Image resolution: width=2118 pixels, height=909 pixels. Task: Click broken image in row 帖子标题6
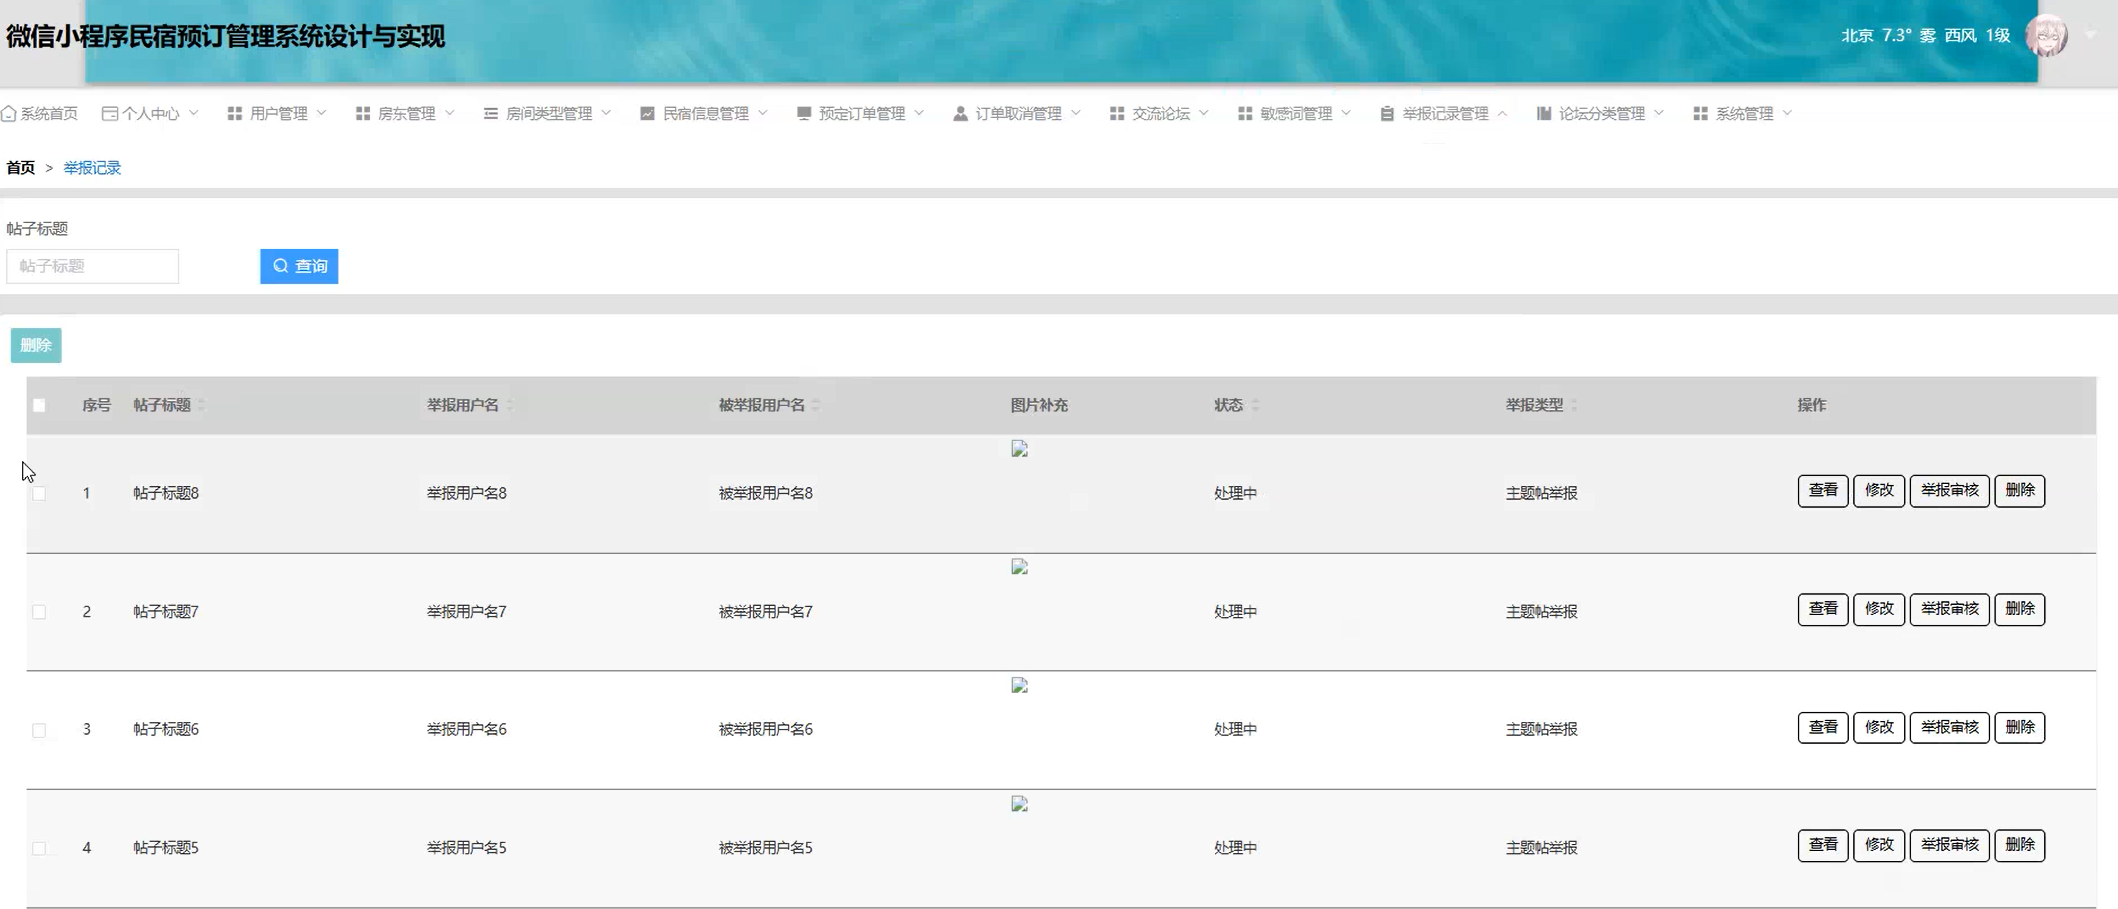tap(1019, 686)
